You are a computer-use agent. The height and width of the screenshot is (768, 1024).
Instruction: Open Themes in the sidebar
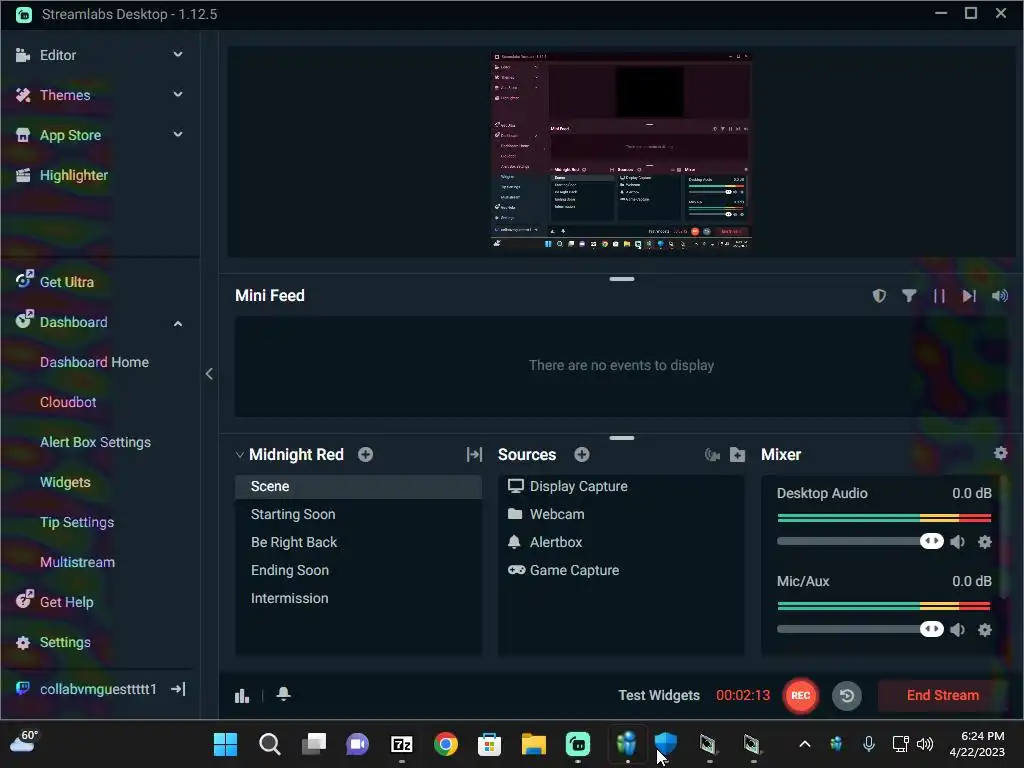pos(65,95)
